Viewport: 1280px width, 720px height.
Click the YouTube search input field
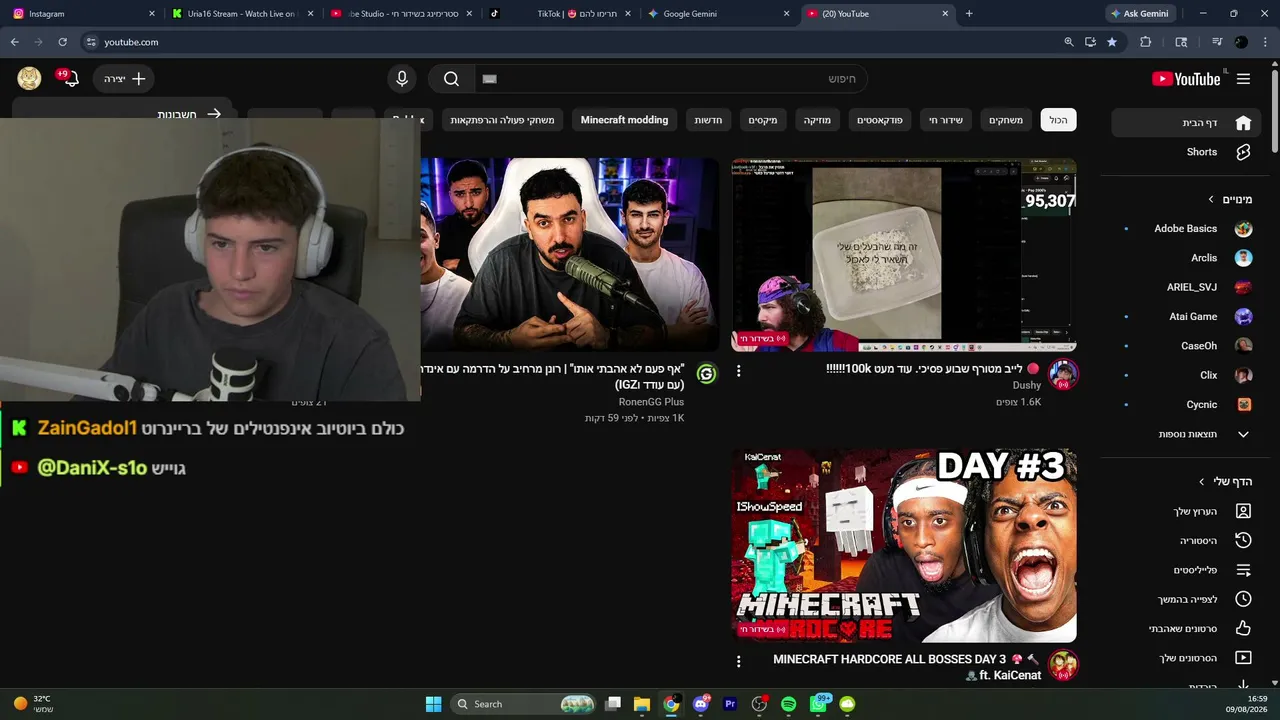click(670, 79)
